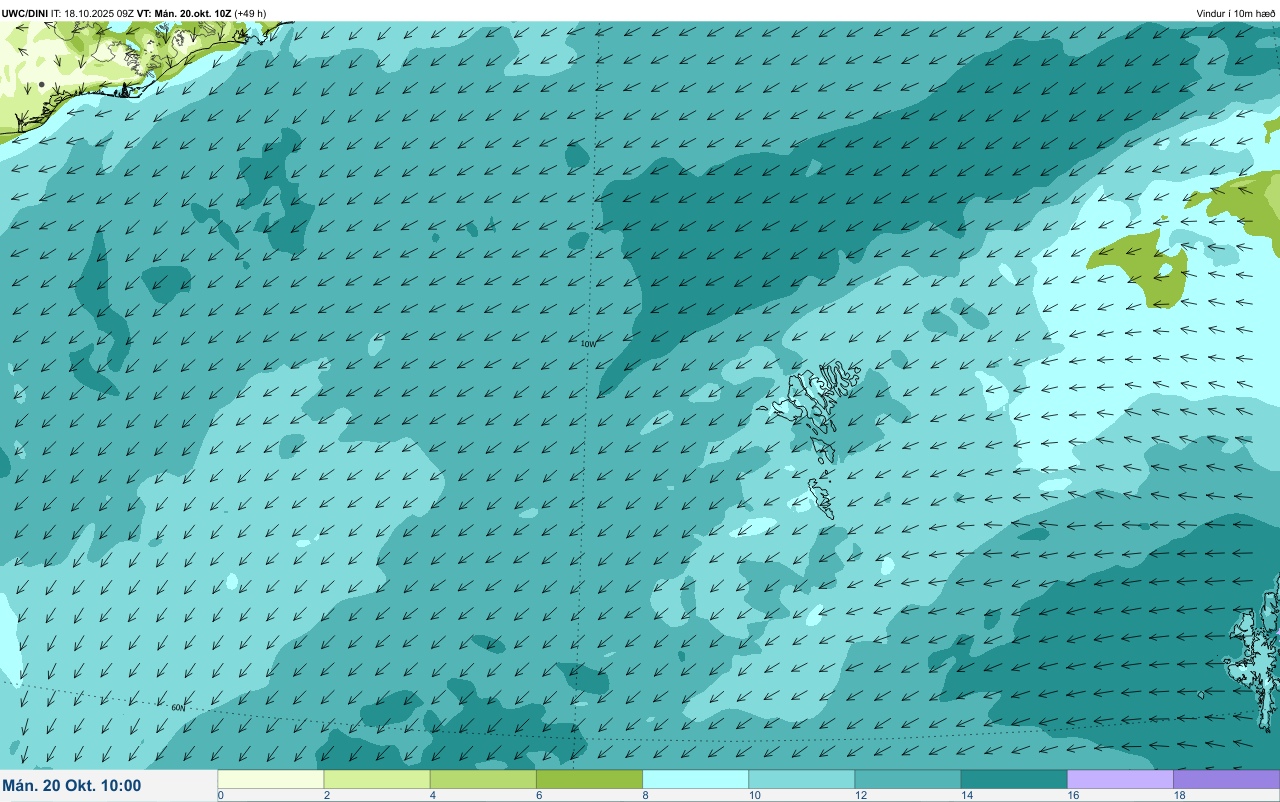Click the 8–10 pale cyan legend swatch

pos(695,779)
